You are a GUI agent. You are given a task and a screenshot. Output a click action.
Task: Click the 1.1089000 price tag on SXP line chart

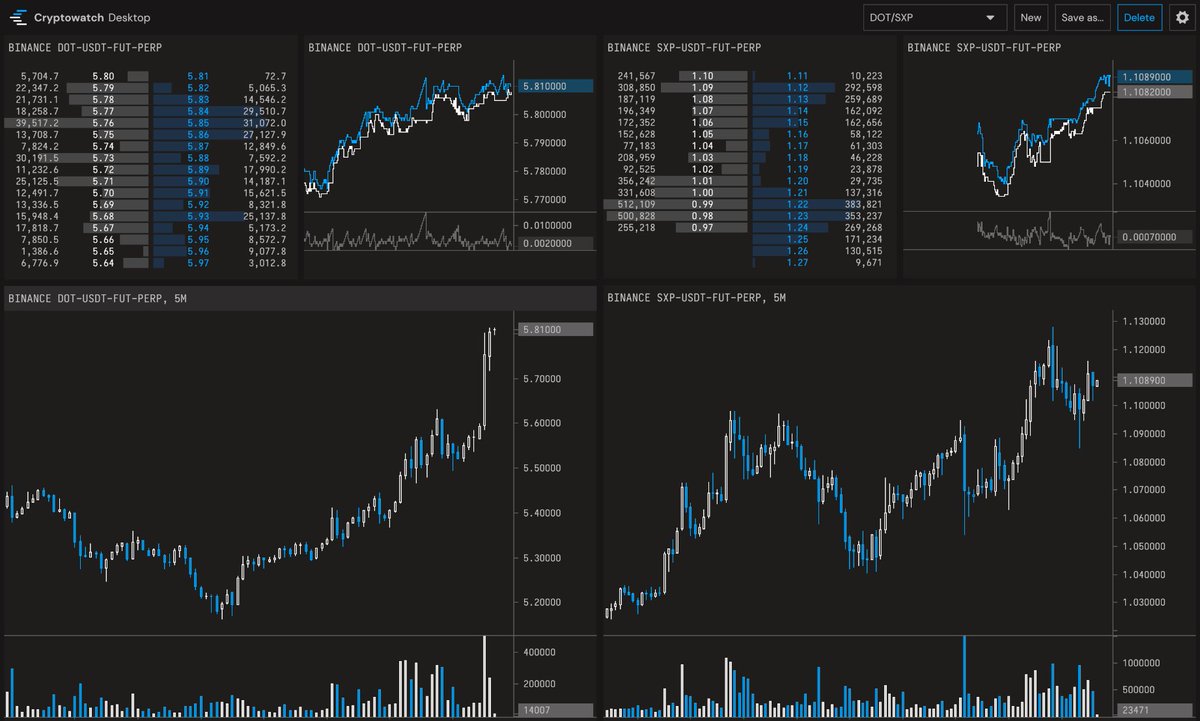(x=1155, y=77)
